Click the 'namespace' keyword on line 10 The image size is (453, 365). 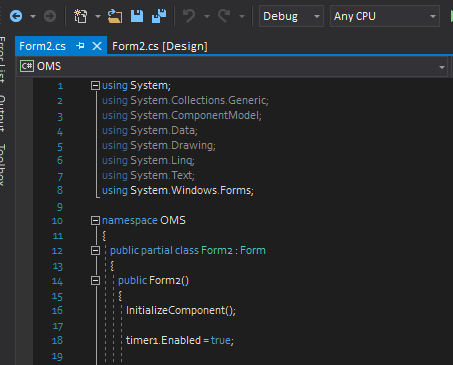[x=130, y=220]
